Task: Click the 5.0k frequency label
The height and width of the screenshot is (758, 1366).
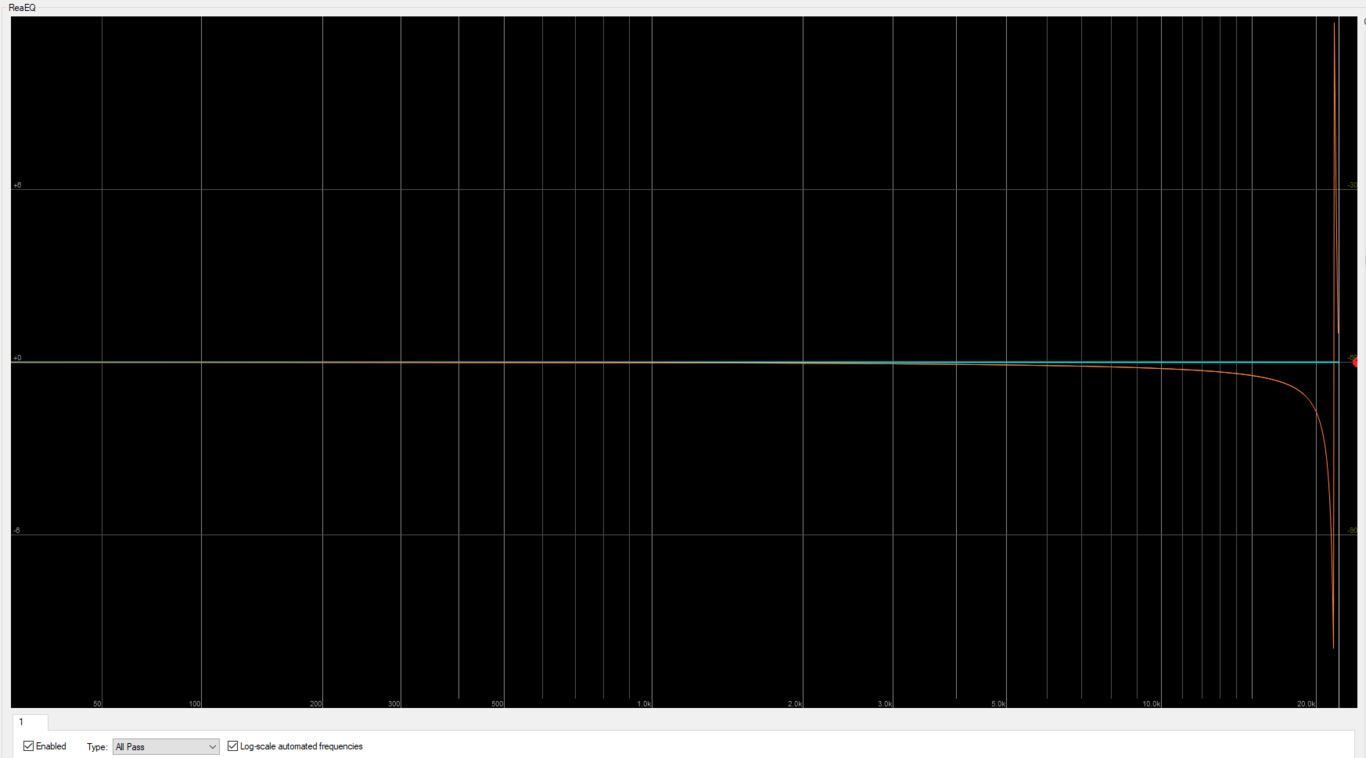Action: tap(998, 704)
